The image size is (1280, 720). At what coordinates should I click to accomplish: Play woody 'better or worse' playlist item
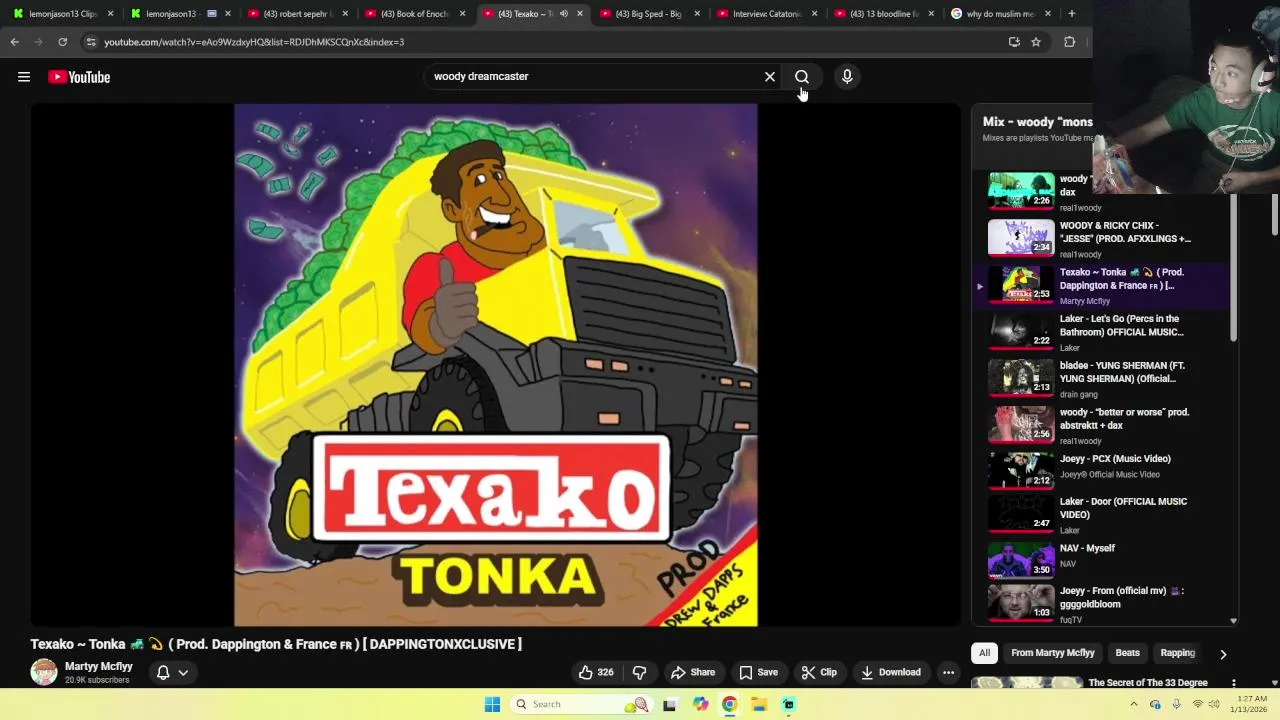click(1100, 425)
